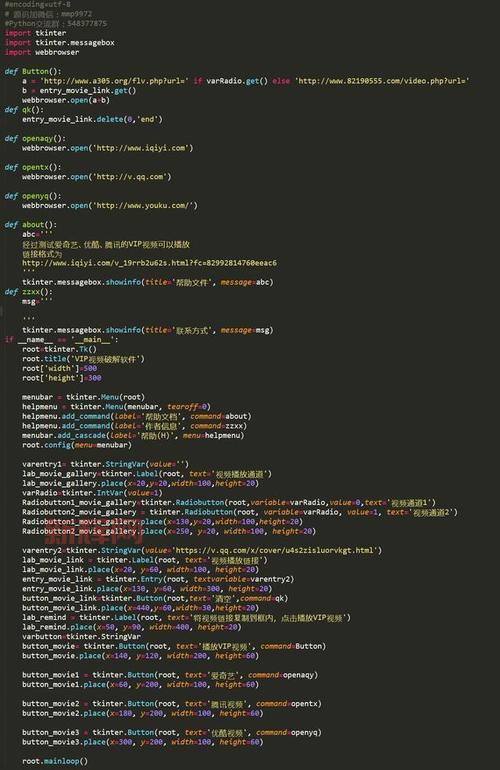500x770 pixels.
Task: Click the menubar.add_cascade line
Action: (133, 436)
